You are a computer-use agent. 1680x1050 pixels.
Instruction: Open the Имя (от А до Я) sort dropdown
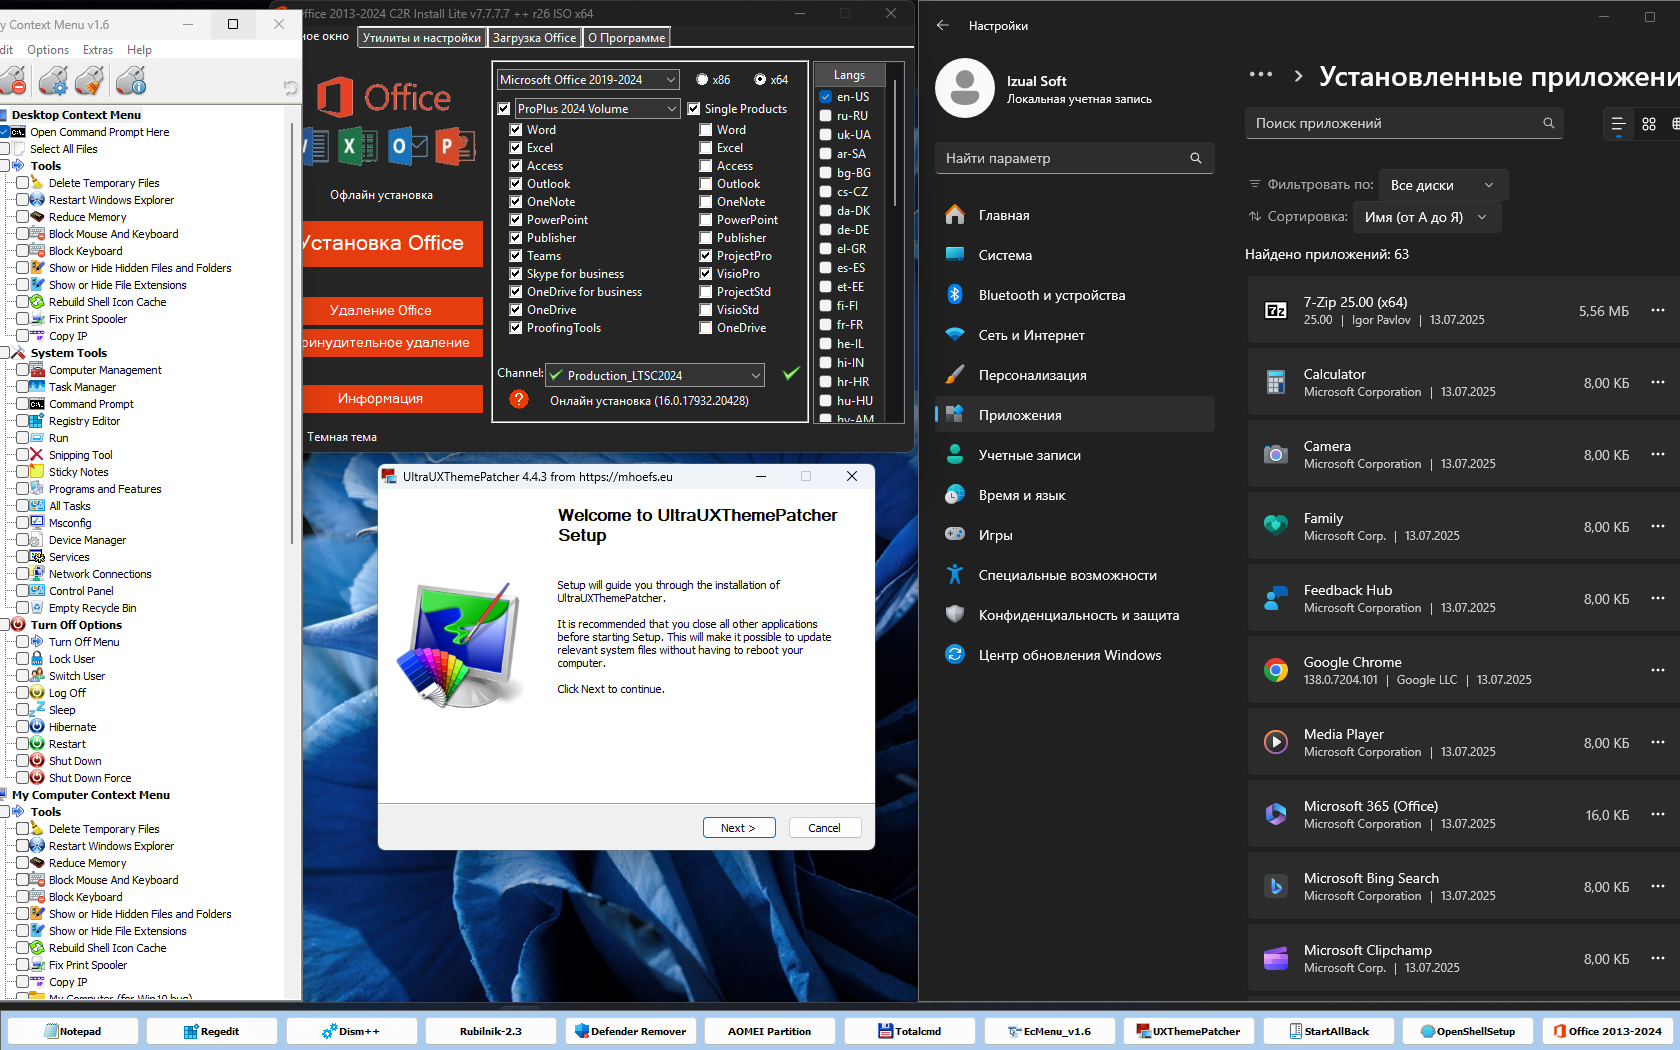[1427, 217]
